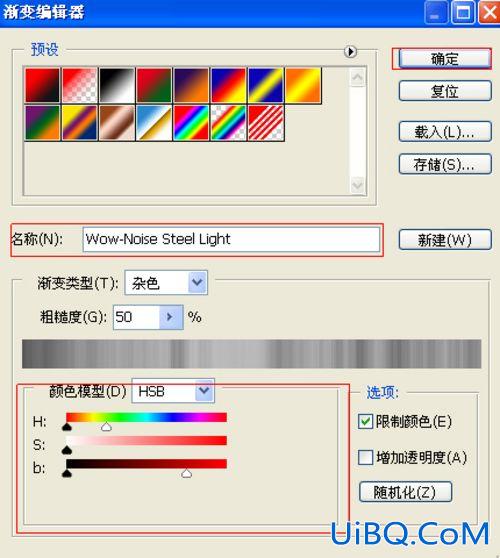
Task: Open the roughness slider popup arrow
Action: [x=171, y=317]
